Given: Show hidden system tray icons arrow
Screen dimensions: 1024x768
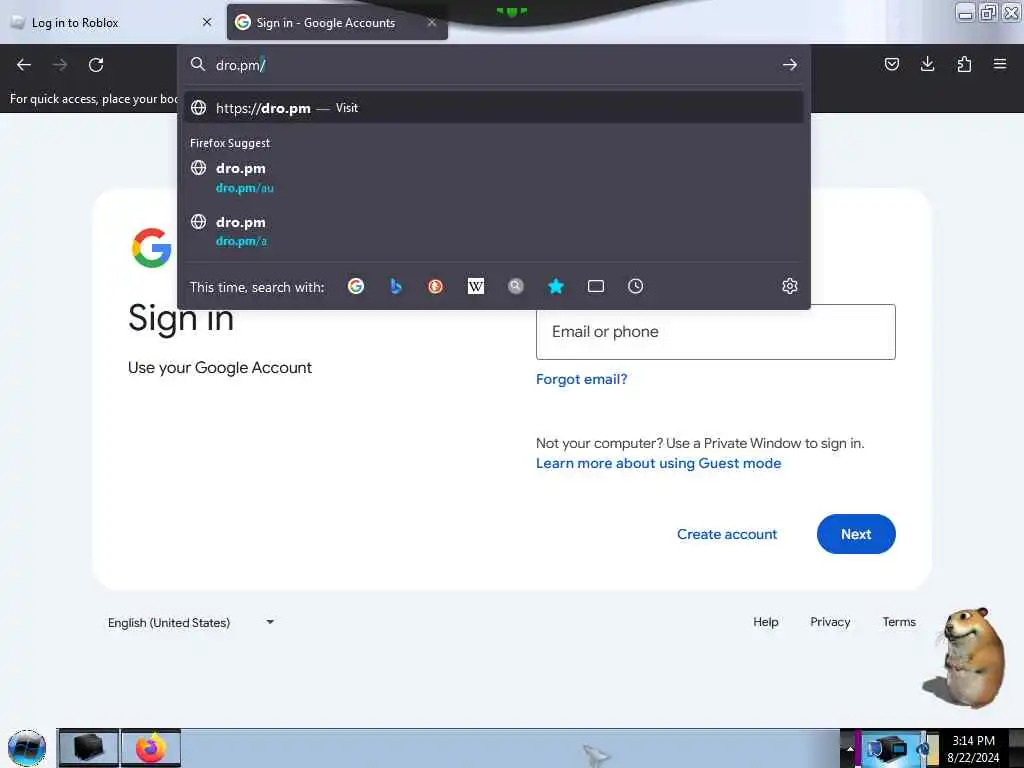Looking at the screenshot, I should pos(849,748).
